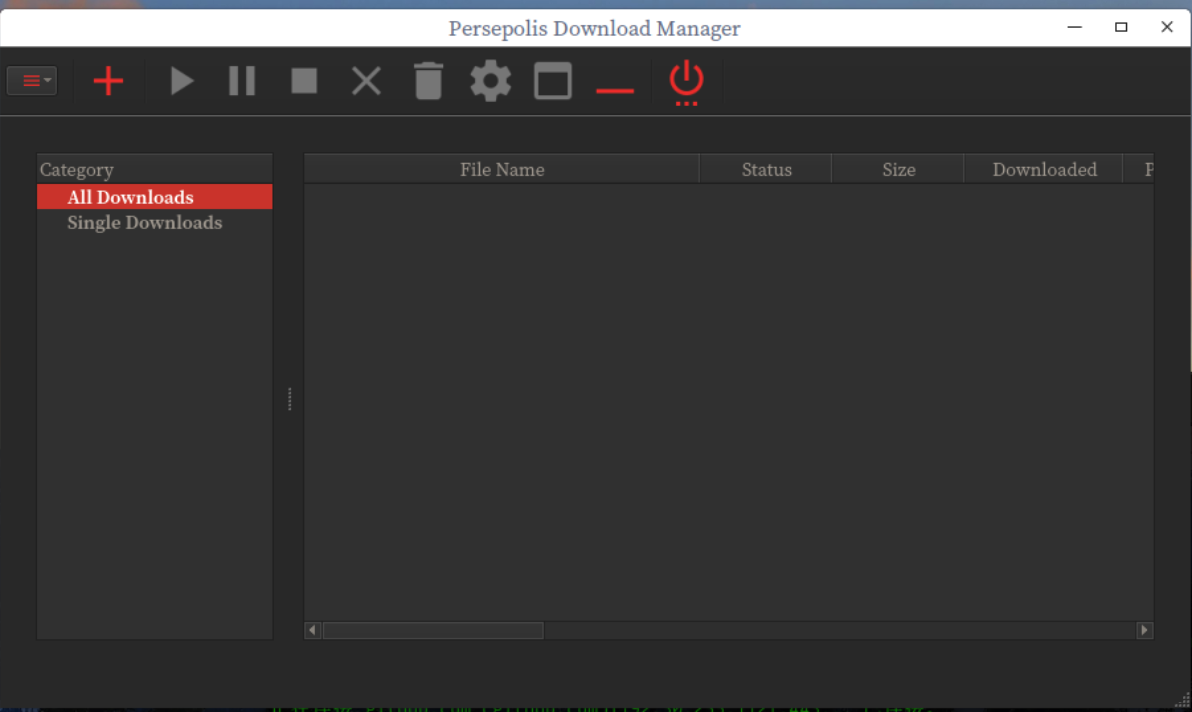Sort by the Downloaded column header
Viewport: 1192px width, 712px height.
click(x=1044, y=169)
